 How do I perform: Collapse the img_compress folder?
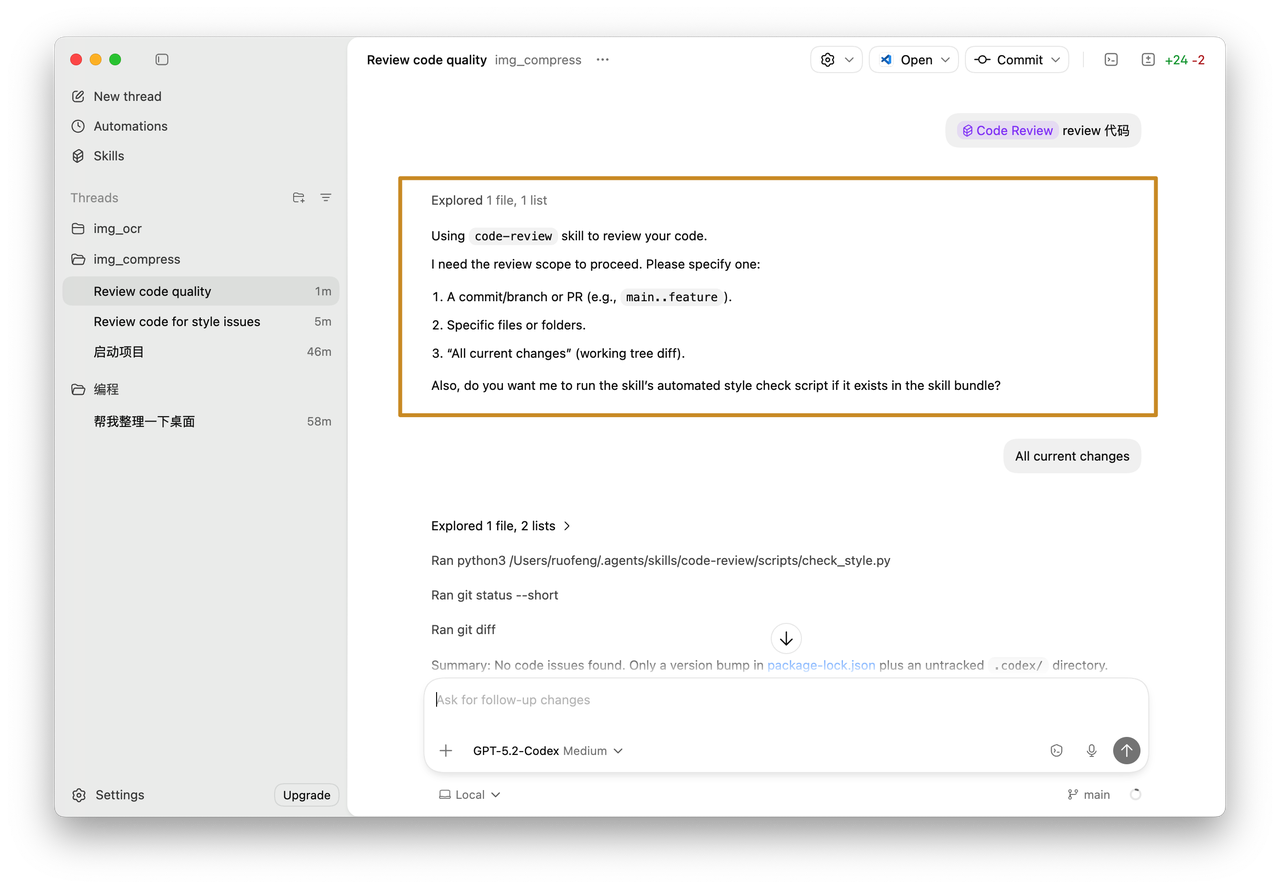coord(78,259)
